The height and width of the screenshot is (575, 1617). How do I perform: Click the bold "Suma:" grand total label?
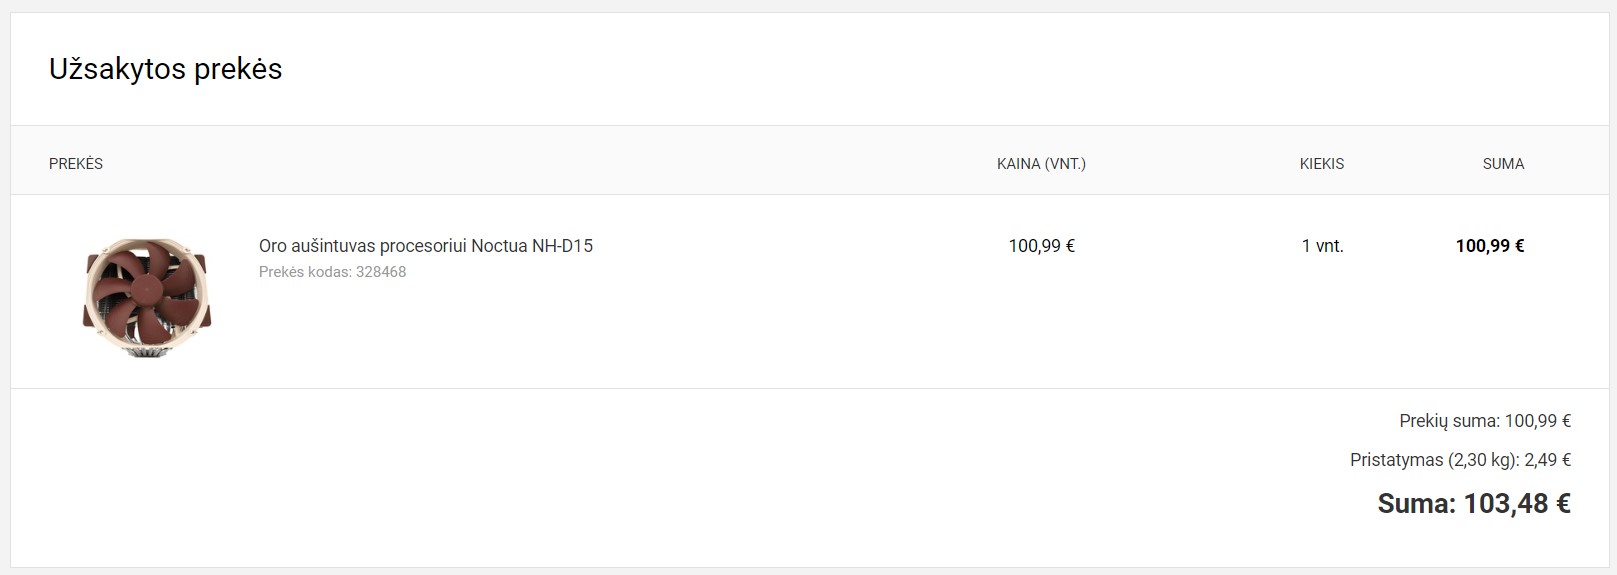(1416, 503)
